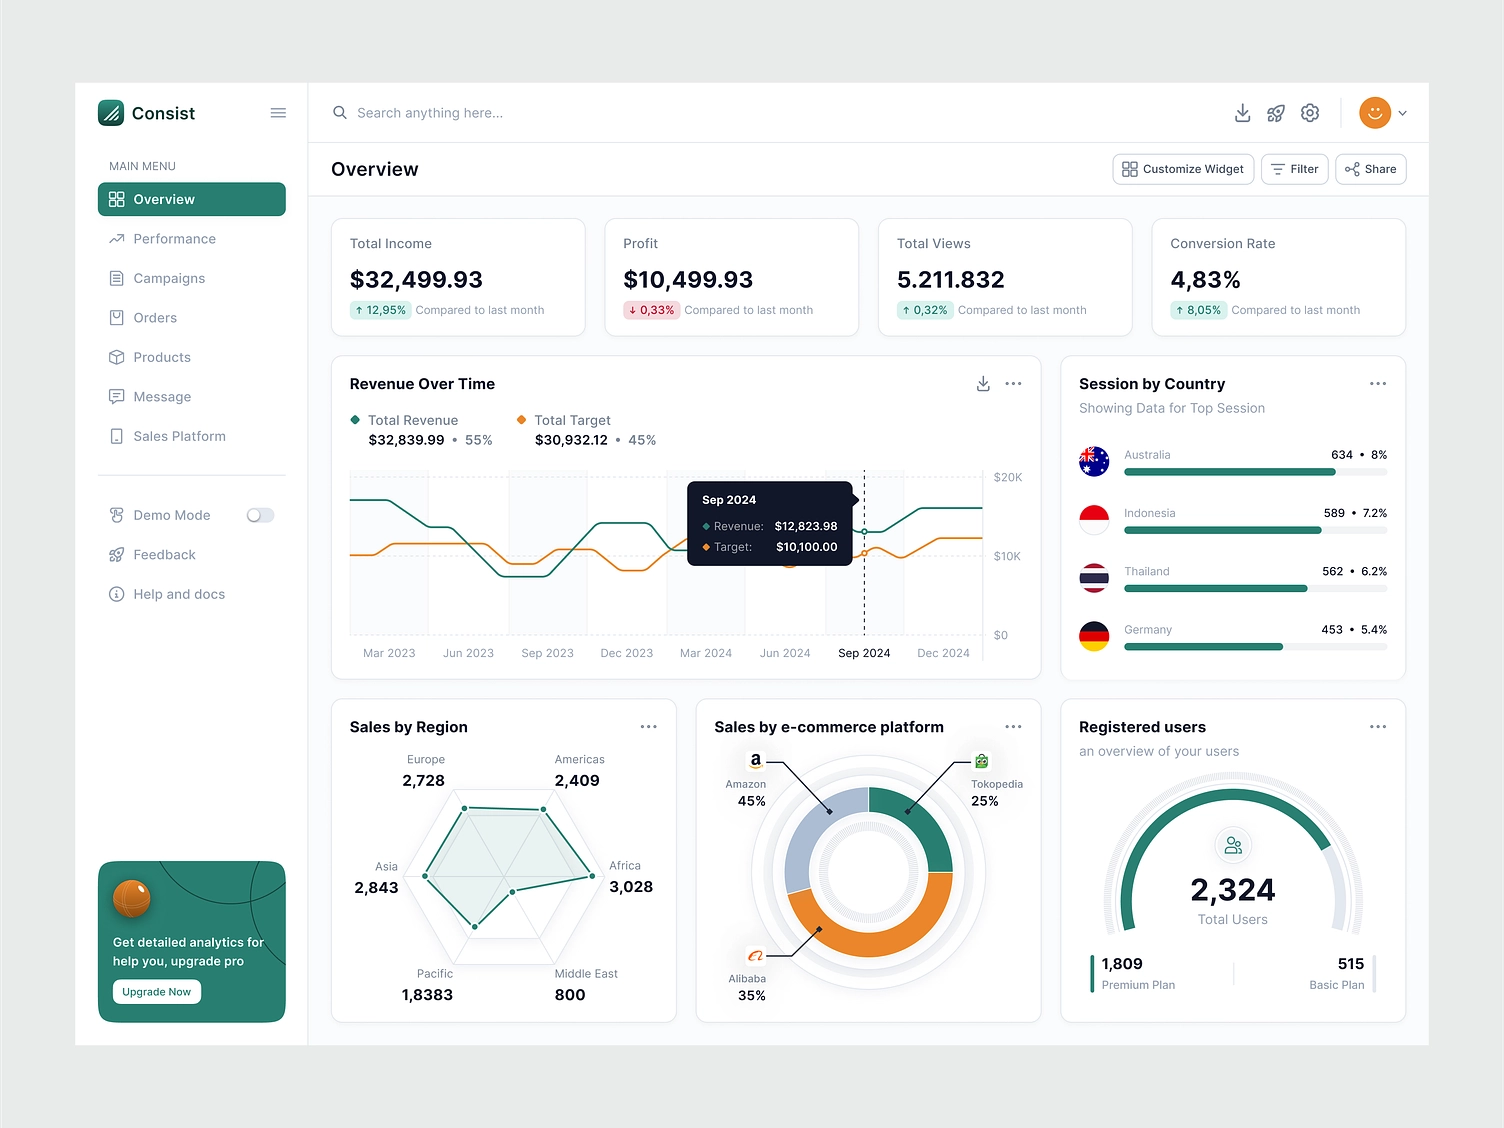Screen dimensions: 1504x1128
Task: Open Session by Country more options menu
Action: pos(1377,384)
